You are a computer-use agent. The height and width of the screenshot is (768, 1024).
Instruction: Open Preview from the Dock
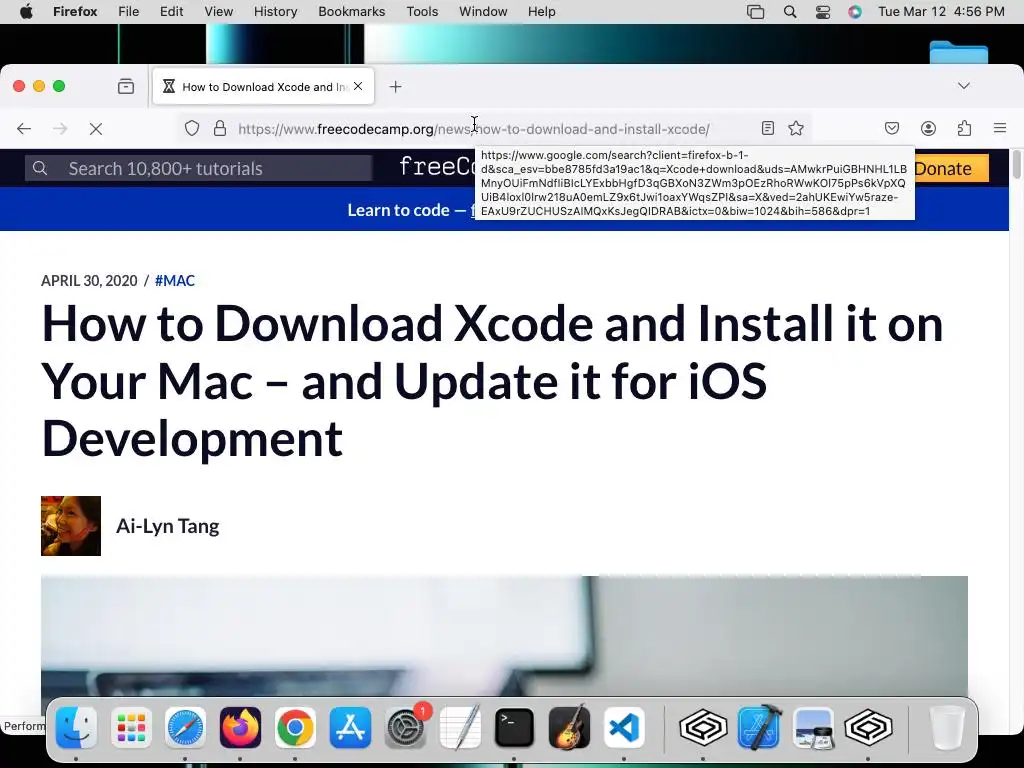[813, 728]
